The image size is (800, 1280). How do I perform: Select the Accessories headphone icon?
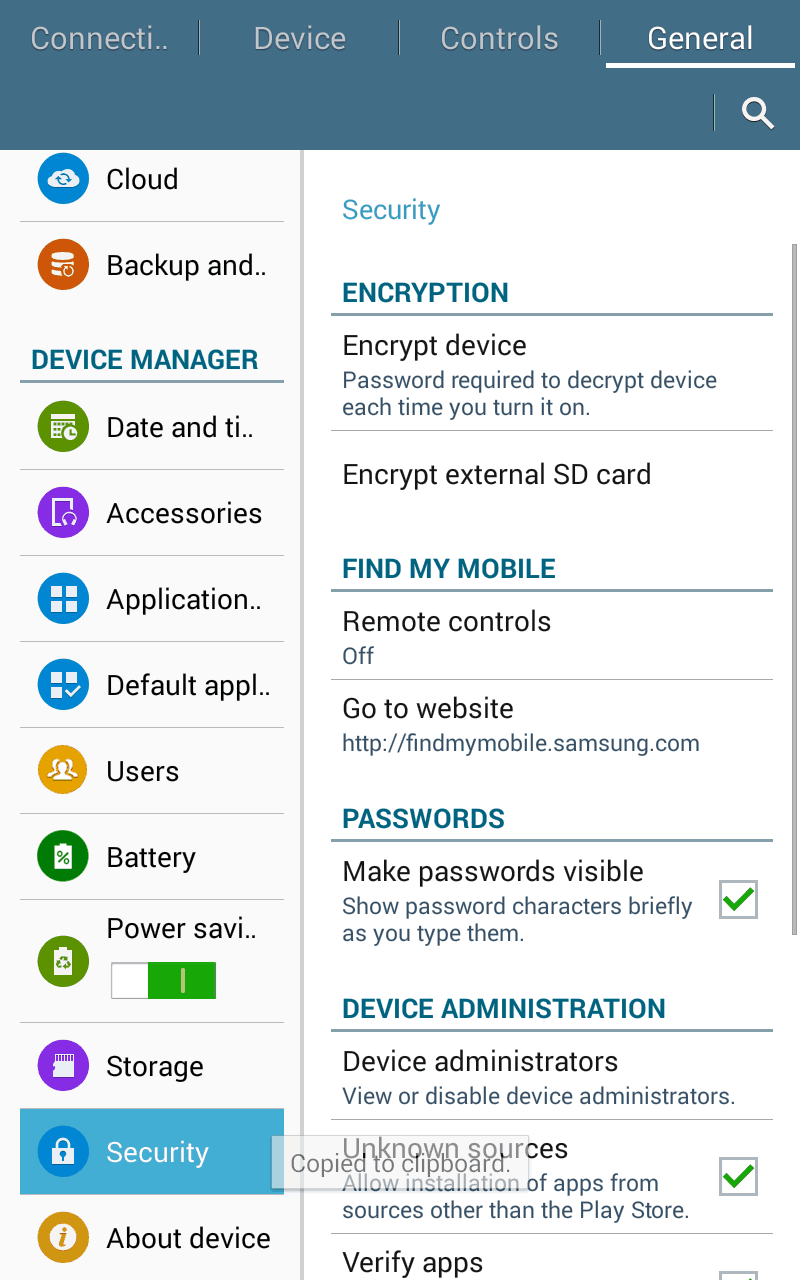pyautogui.click(x=64, y=513)
